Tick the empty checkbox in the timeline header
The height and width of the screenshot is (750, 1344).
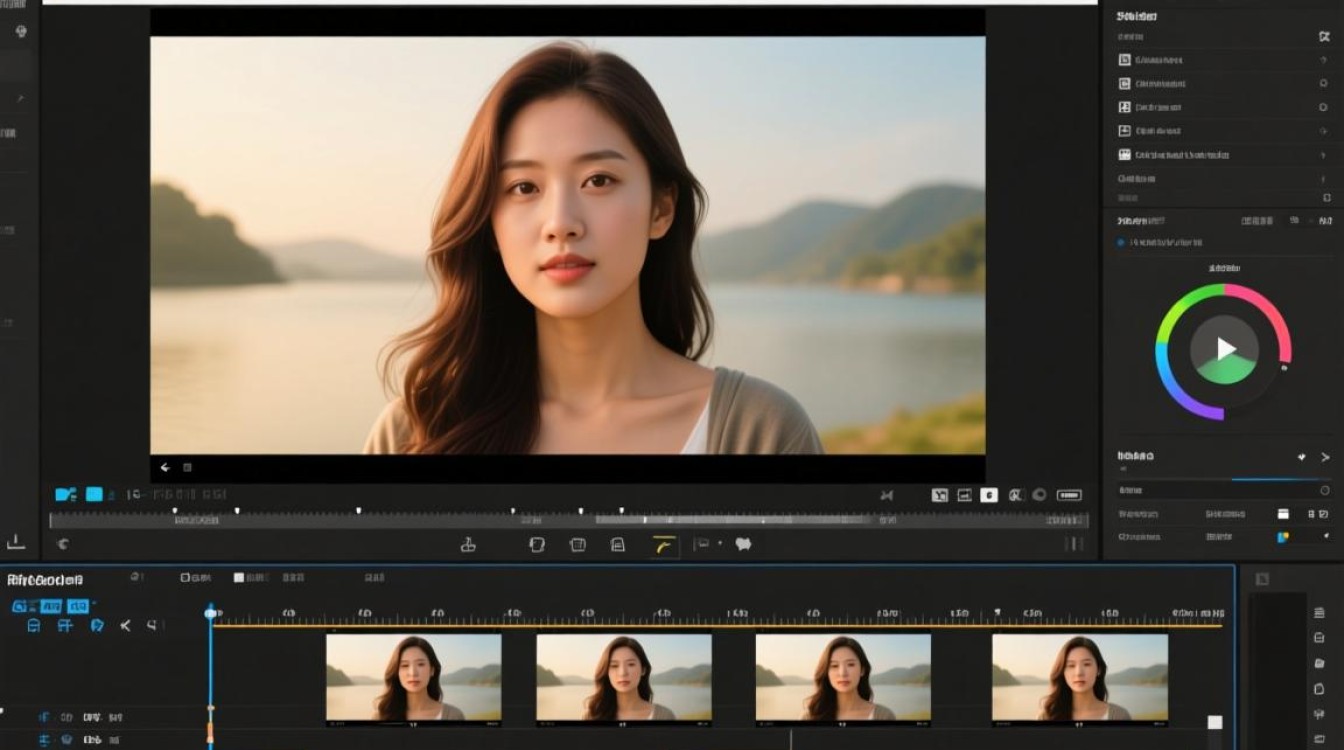[x=185, y=578]
